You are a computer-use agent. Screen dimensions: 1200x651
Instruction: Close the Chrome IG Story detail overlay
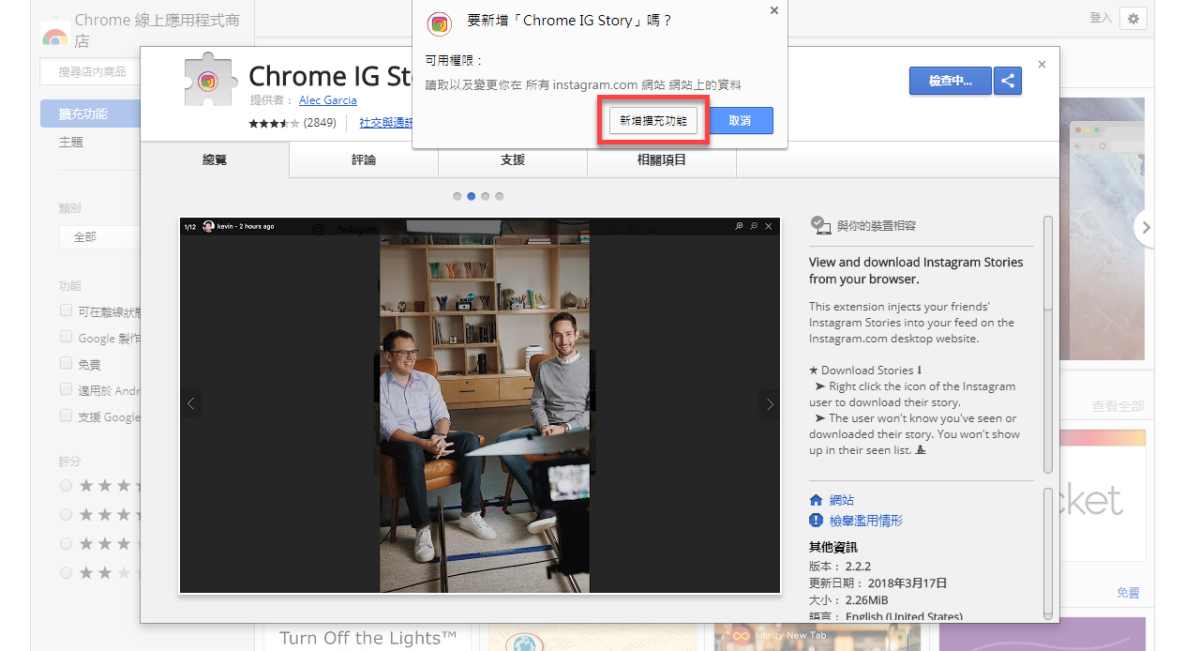click(x=1042, y=64)
